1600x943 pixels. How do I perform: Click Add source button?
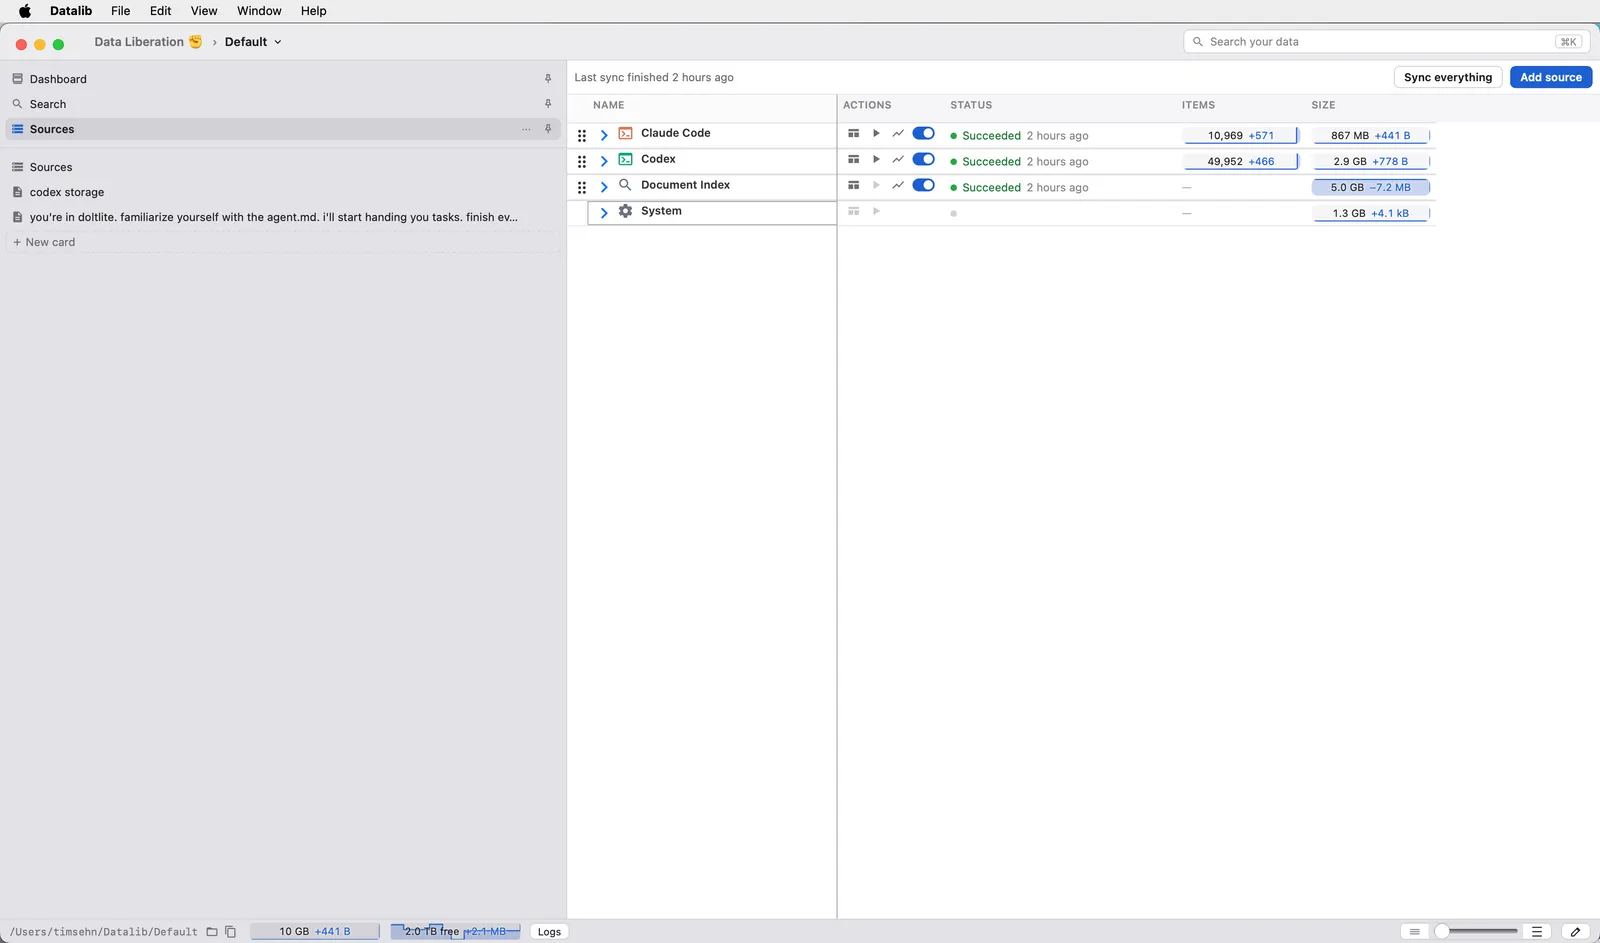(x=1551, y=77)
